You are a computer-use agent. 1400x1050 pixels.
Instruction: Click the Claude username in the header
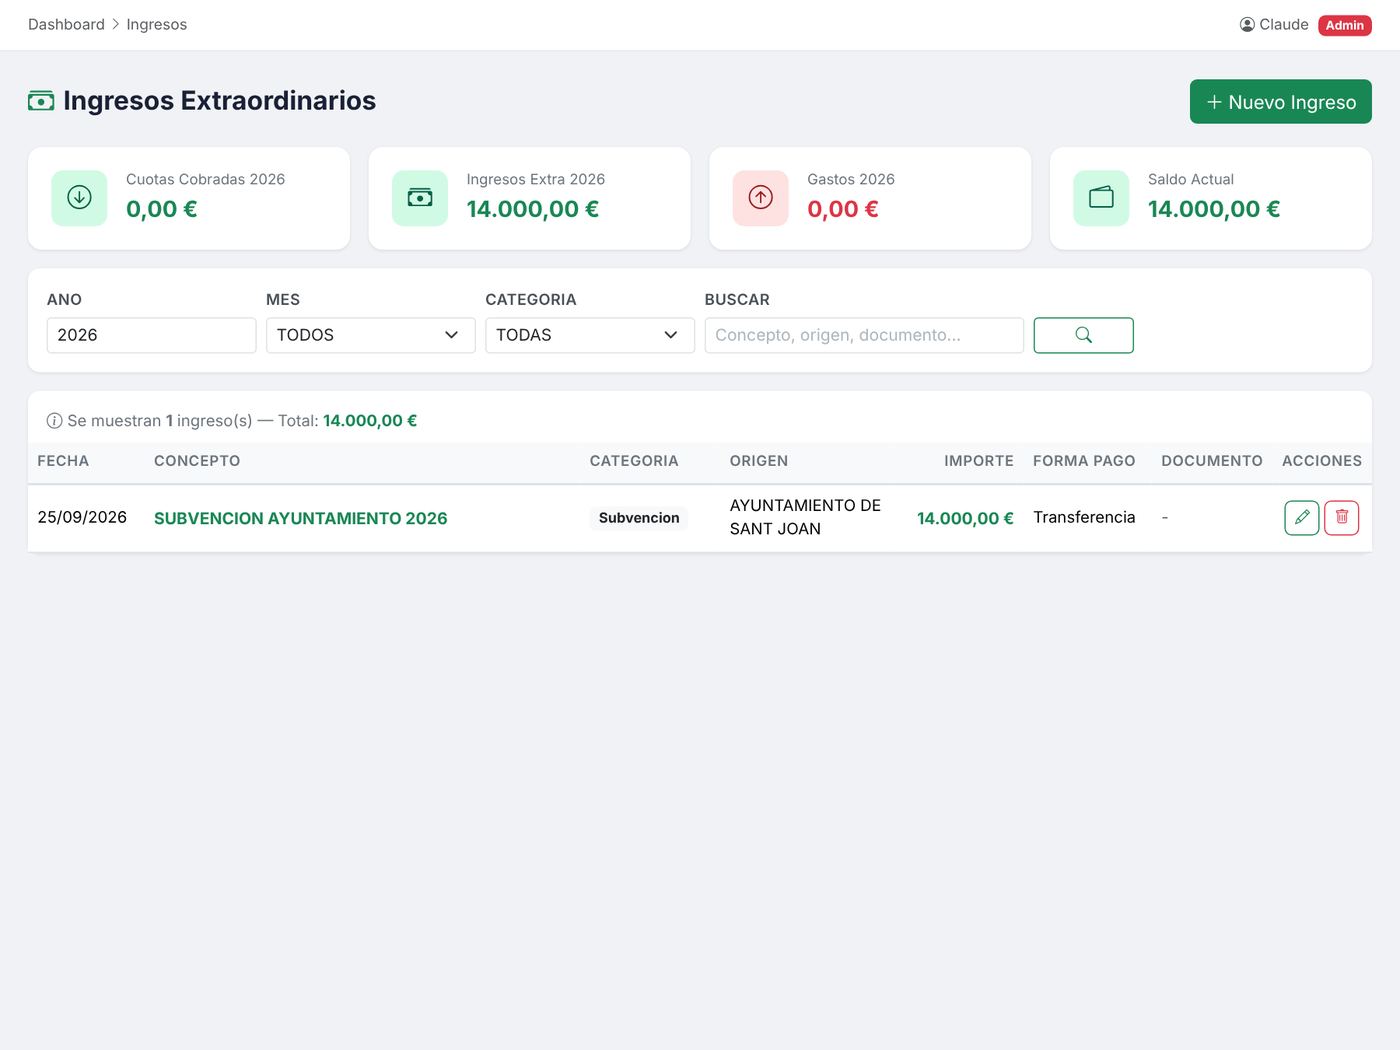[1284, 25]
